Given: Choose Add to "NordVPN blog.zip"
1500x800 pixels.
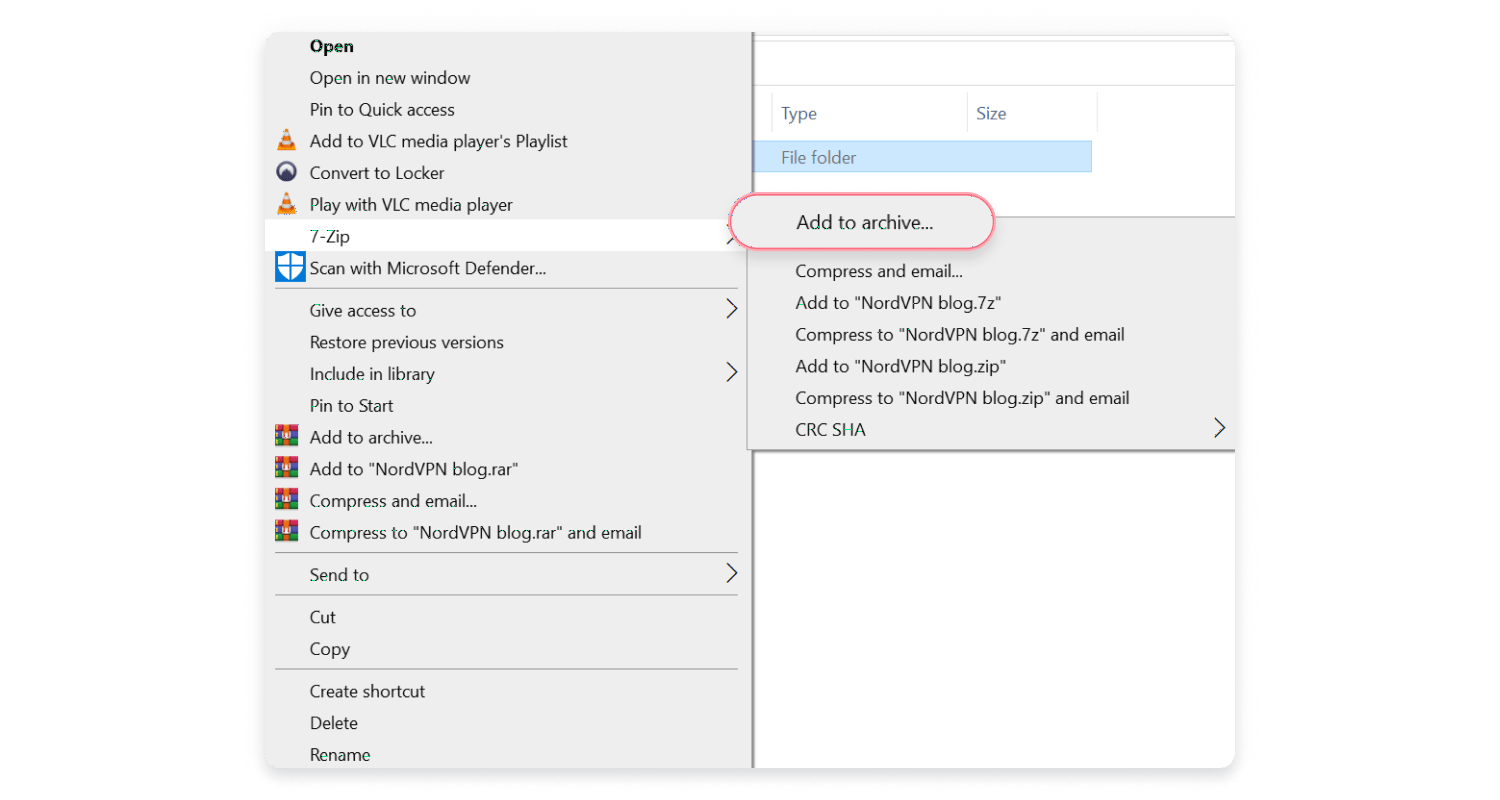Looking at the screenshot, I should pyautogui.click(x=900, y=366).
